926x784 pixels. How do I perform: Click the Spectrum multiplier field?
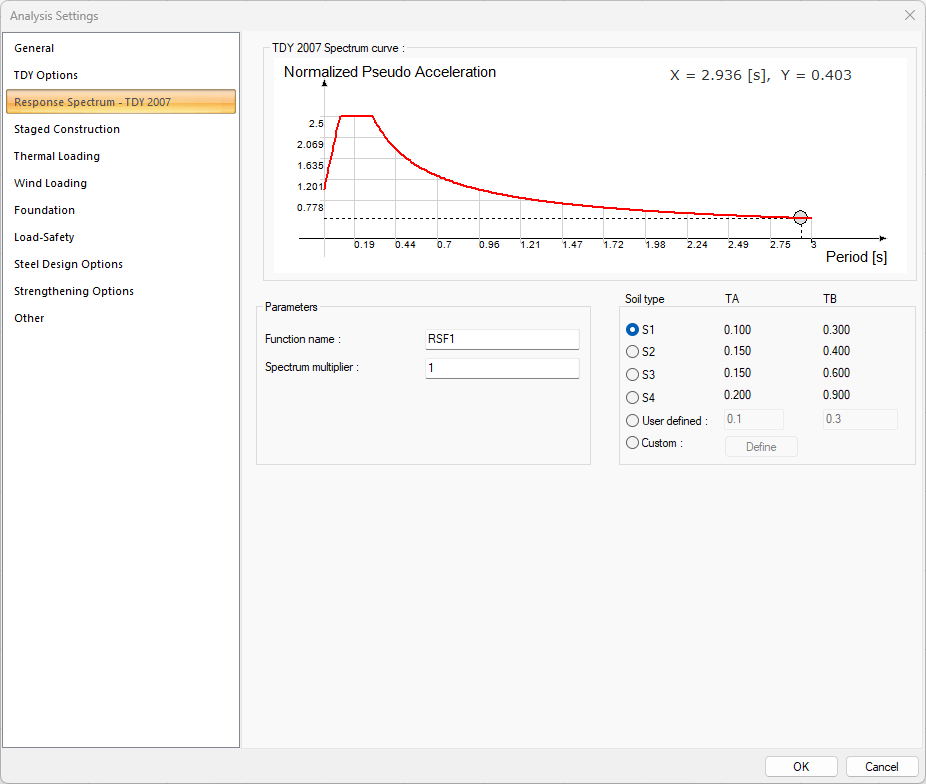pyautogui.click(x=502, y=368)
